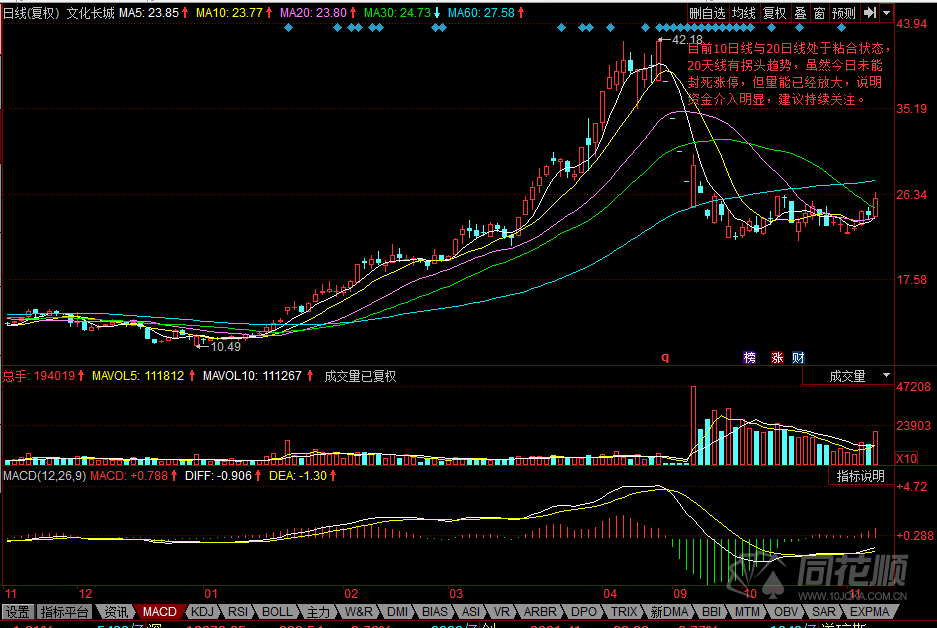Toggle the 均线 moving average display
Screen dimensions: 937x628
click(743, 13)
